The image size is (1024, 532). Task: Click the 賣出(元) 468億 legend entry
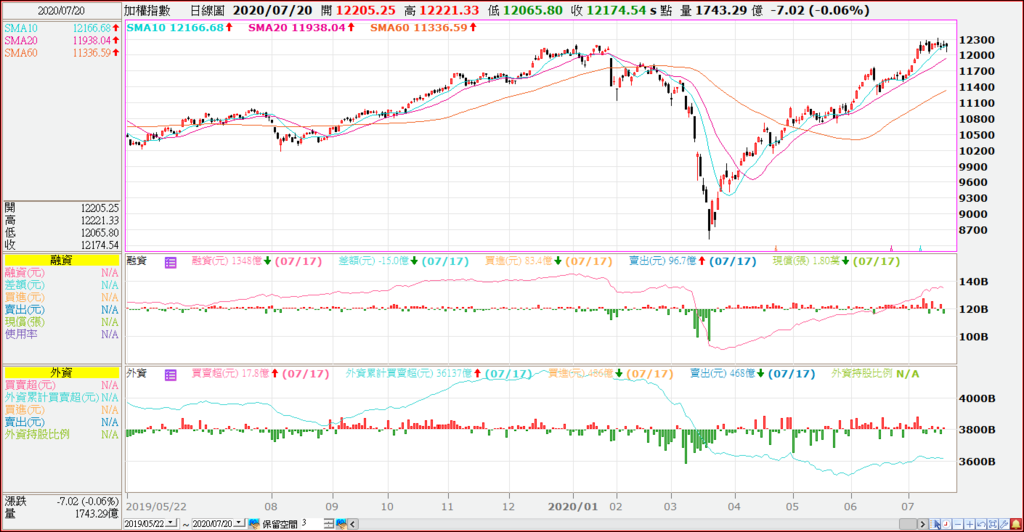[x=753, y=374]
